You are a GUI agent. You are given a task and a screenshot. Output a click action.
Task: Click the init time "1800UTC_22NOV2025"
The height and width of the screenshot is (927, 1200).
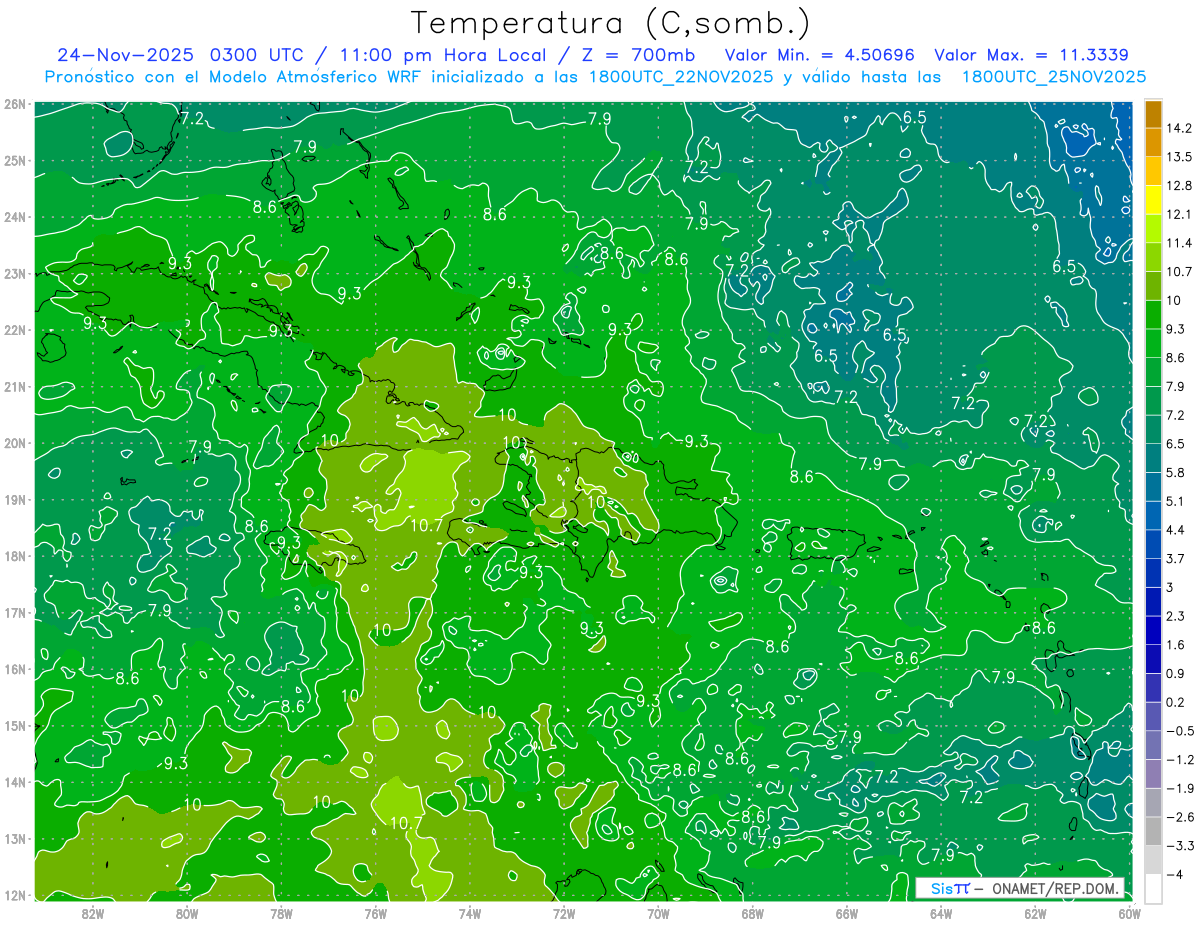[x=681, y=77]
